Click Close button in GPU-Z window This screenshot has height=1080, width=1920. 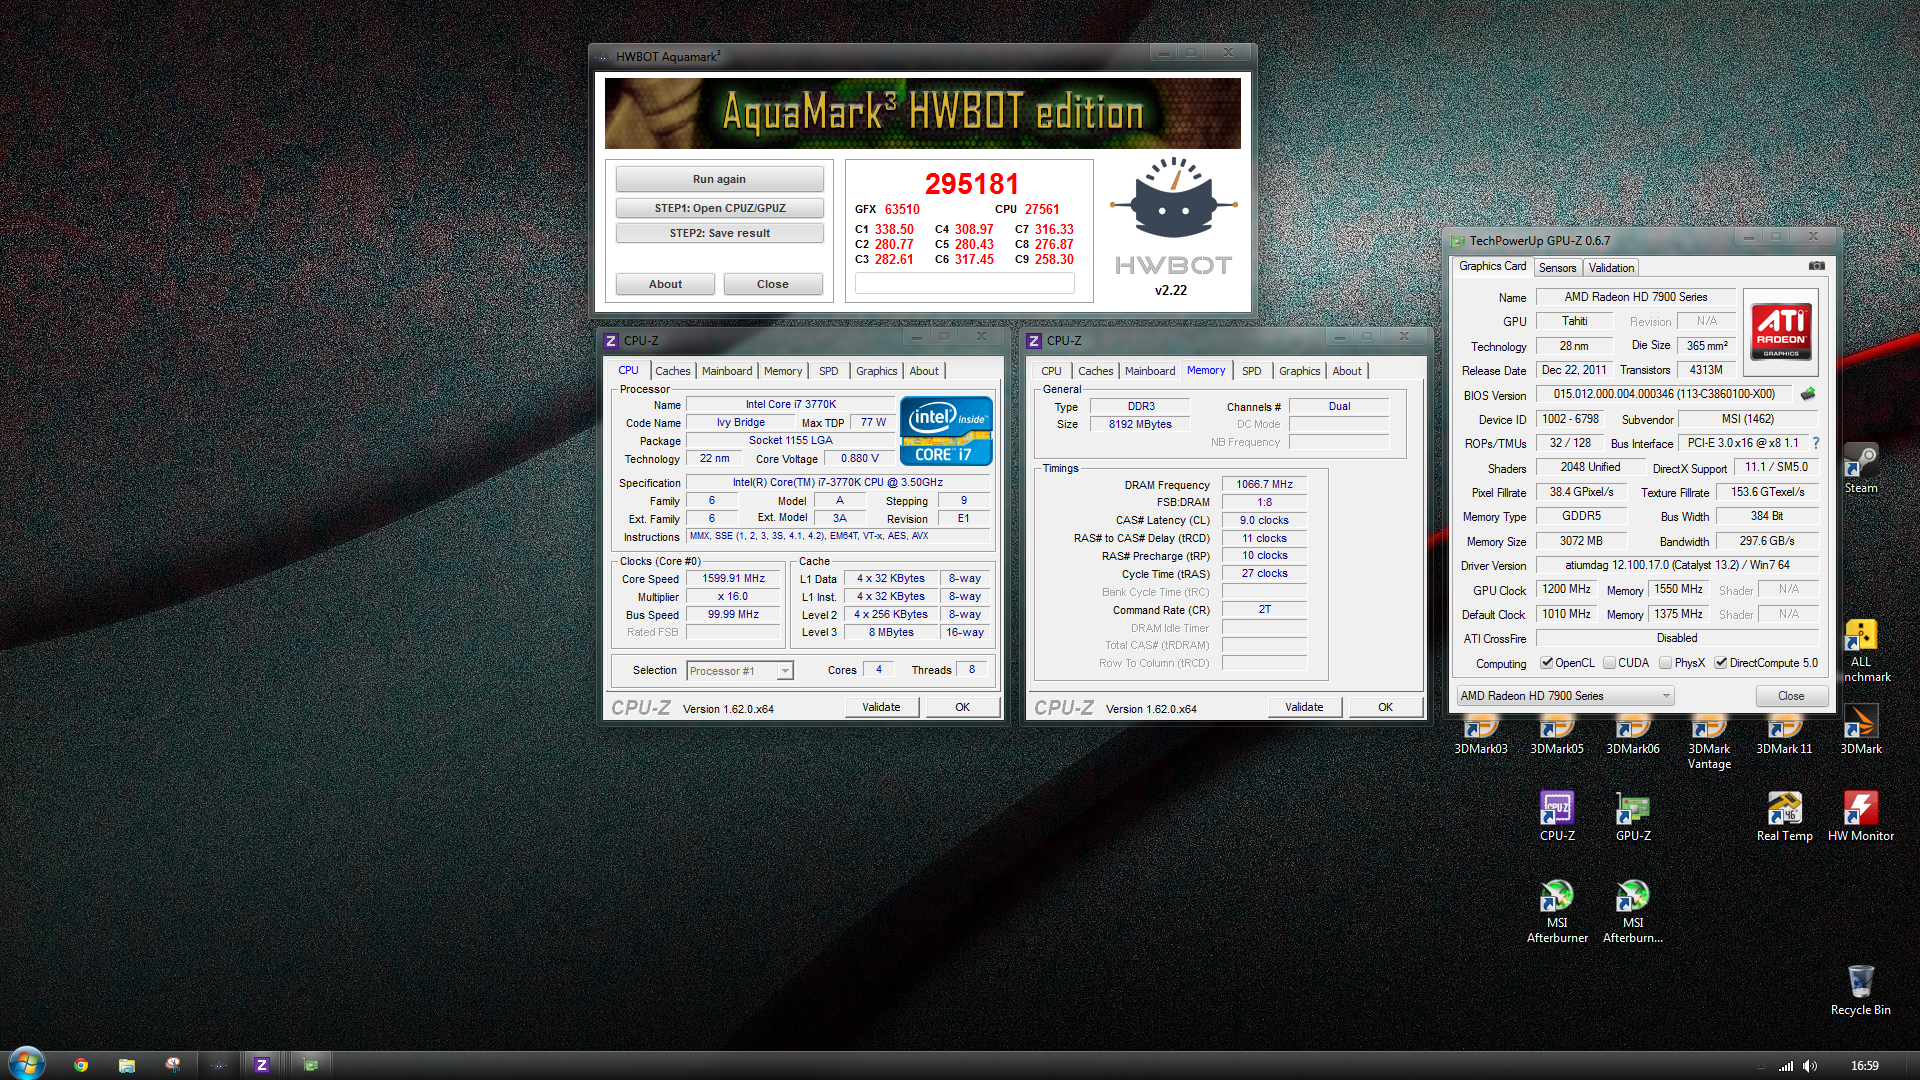1791,696
